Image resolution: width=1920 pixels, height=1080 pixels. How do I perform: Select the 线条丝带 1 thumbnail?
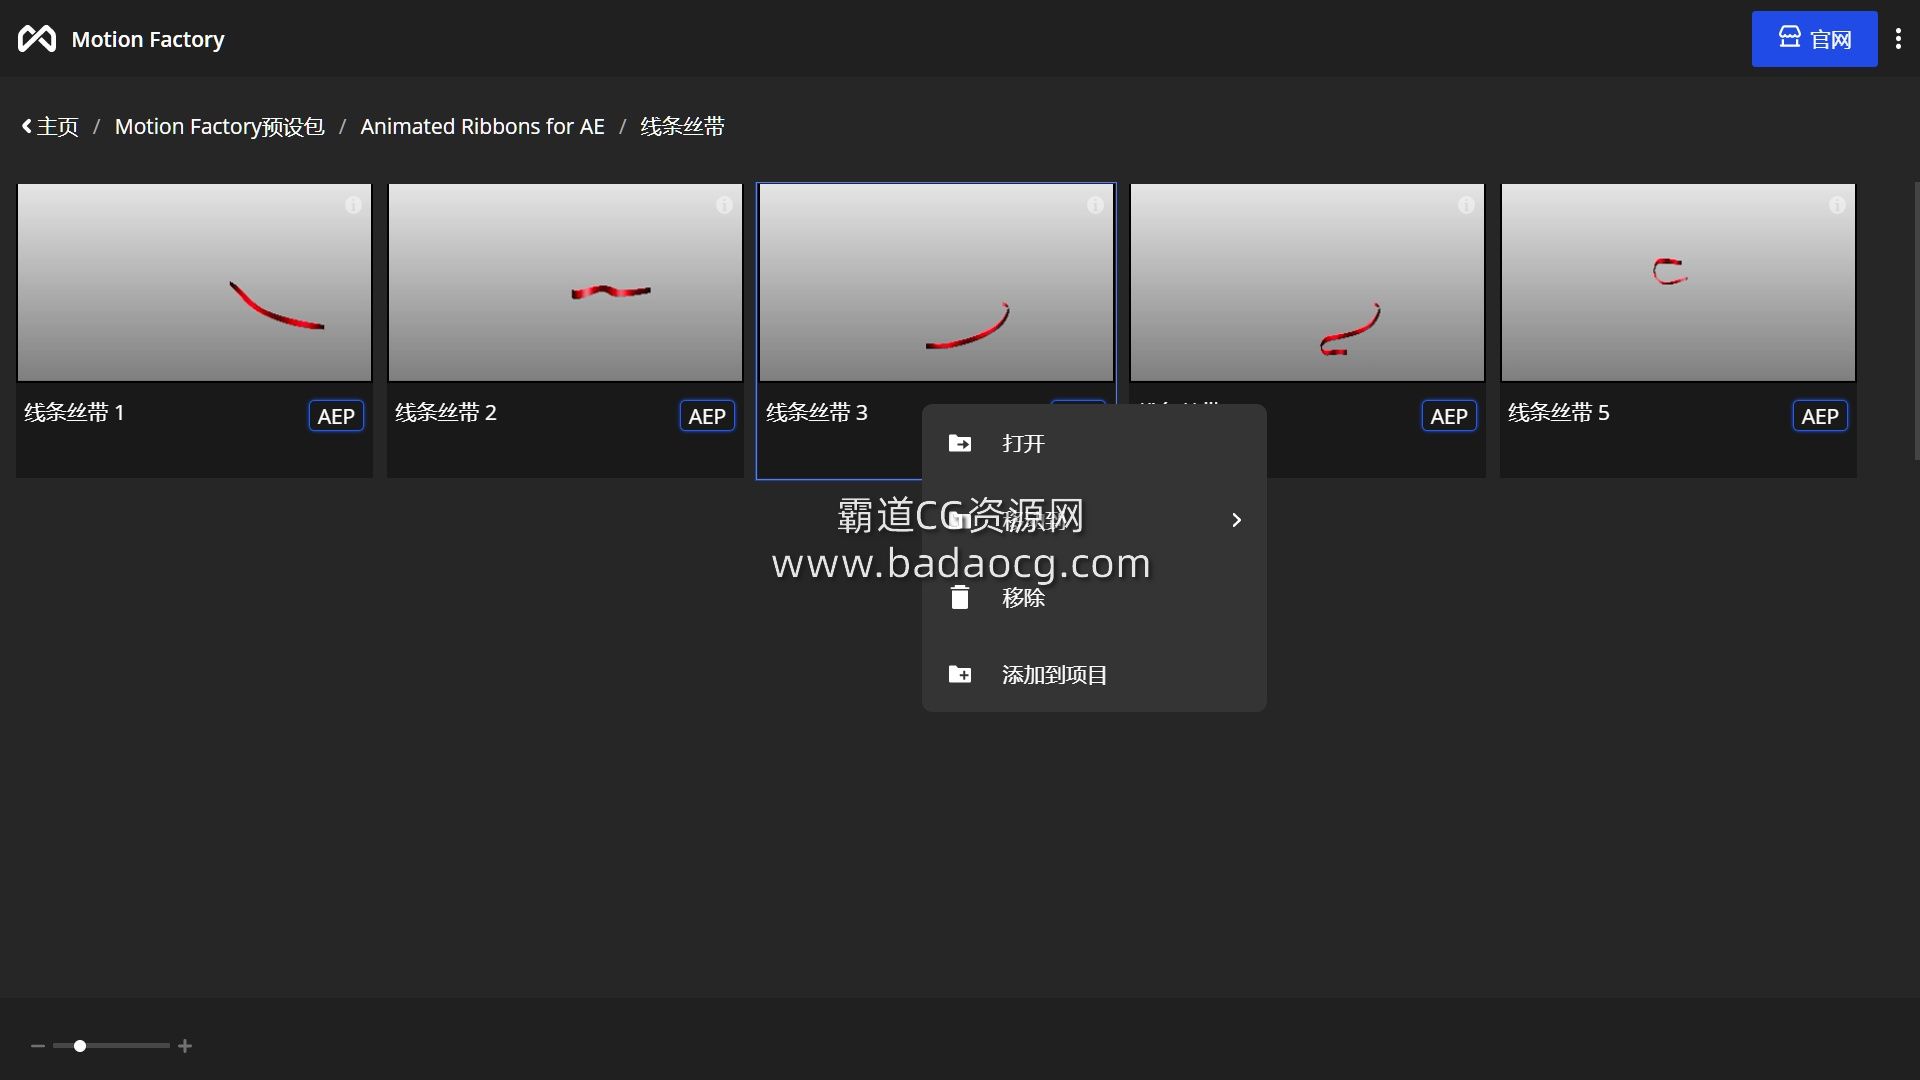click(194, 282)
